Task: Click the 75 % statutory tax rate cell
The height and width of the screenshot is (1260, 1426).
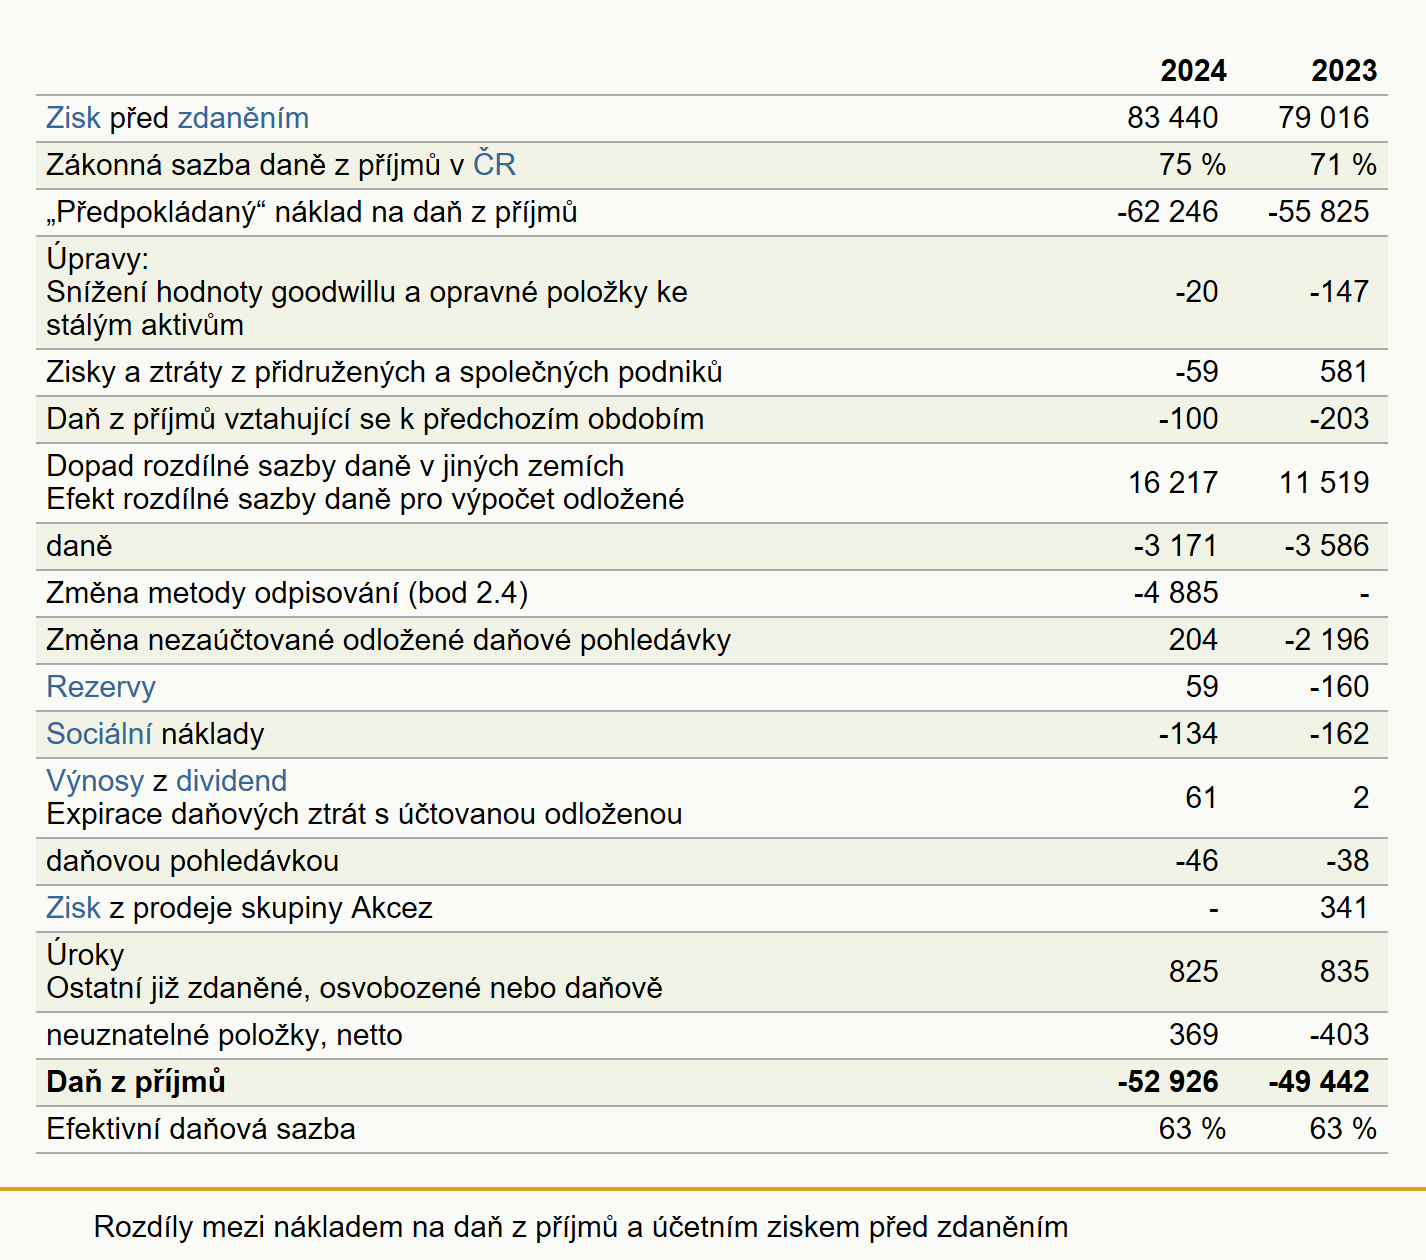Action: 1192,165
